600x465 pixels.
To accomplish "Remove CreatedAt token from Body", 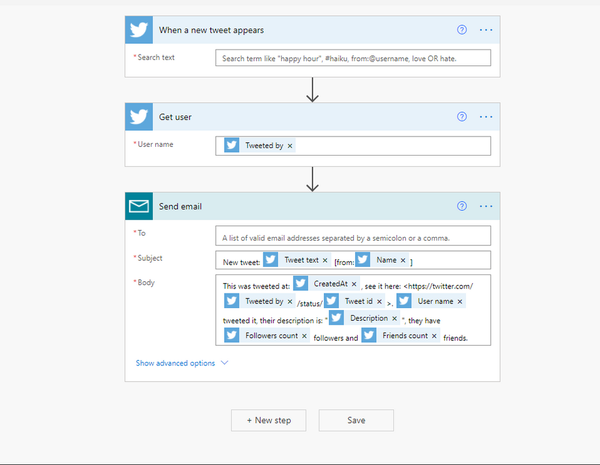I will 354,284.
